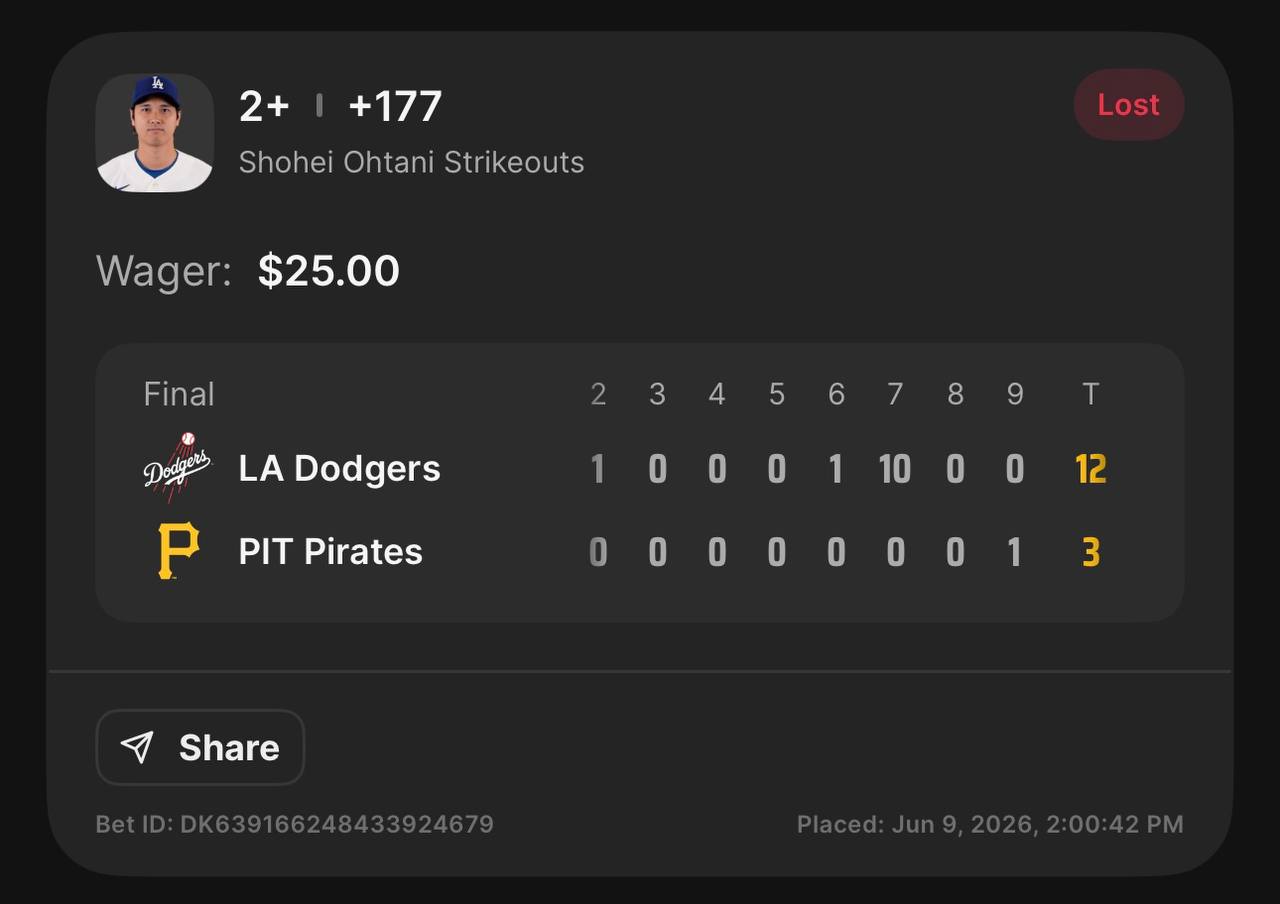The height and width of the screenshot is (904, 1280).
Task: Click the T totals column header
Action: coord(1090,394)
